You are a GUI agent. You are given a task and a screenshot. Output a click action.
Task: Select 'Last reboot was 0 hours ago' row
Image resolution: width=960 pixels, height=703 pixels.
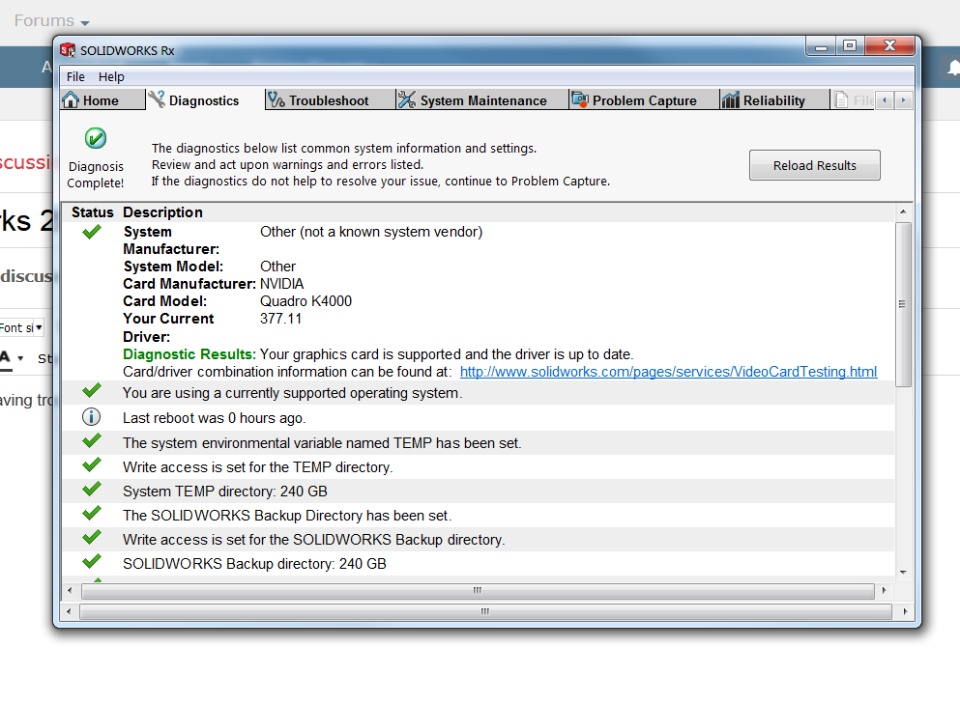click(x=478, y=418)
